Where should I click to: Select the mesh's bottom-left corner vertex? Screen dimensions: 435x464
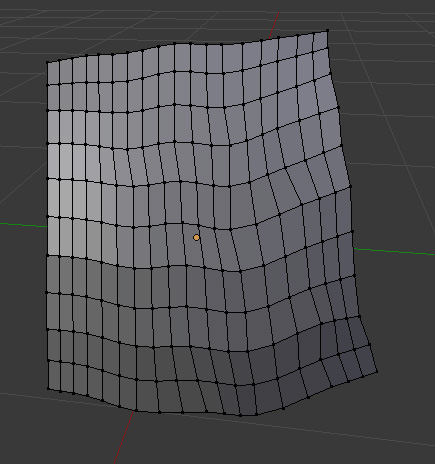tap(48, 389)
